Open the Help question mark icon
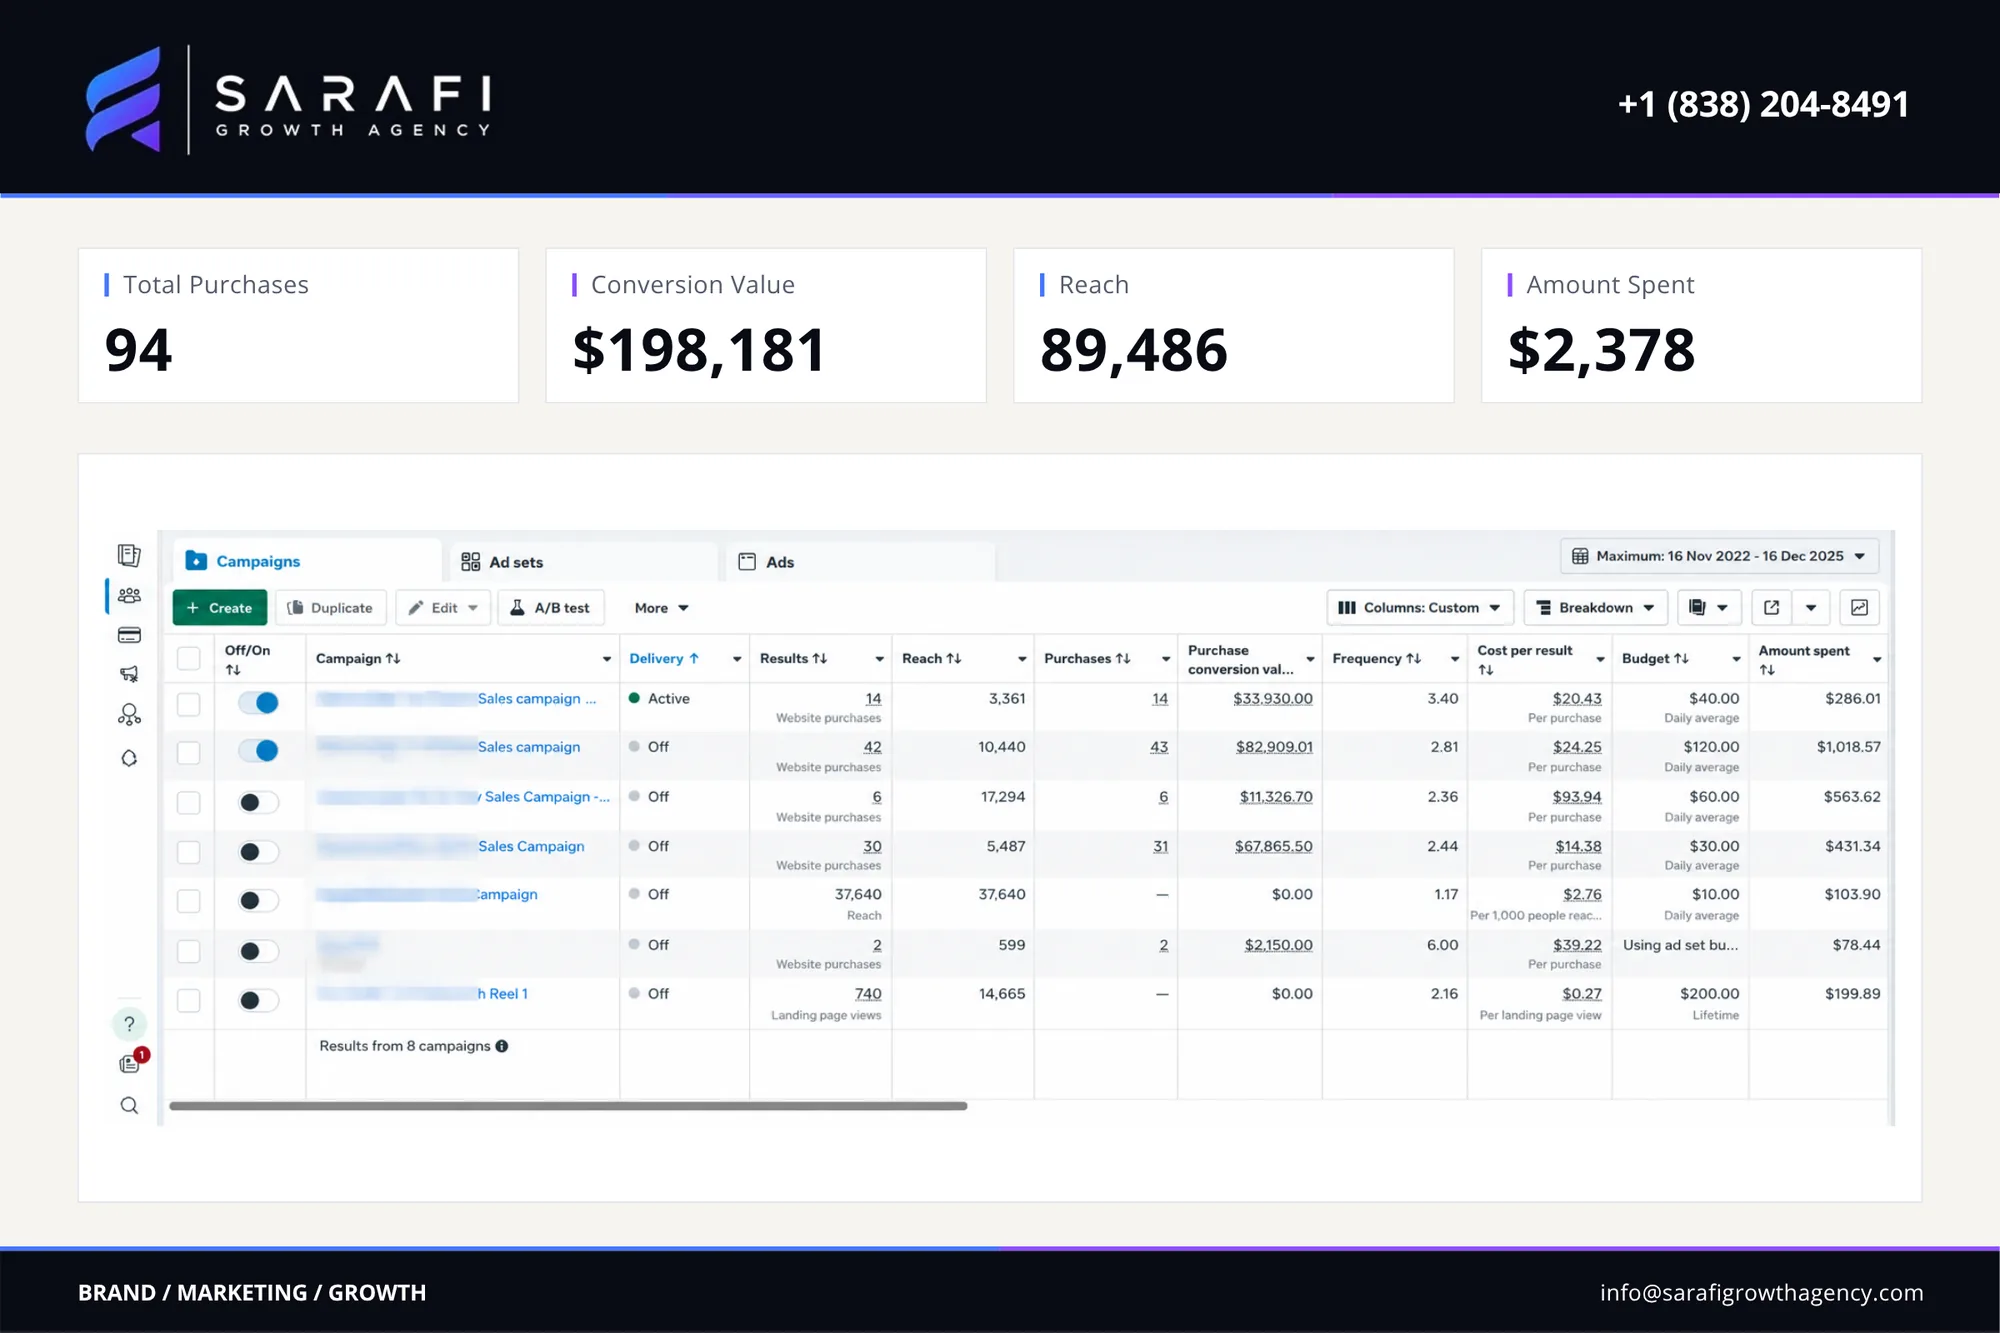 tap(129, 1023)
